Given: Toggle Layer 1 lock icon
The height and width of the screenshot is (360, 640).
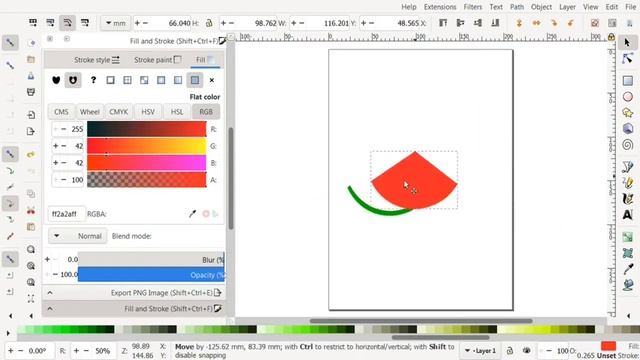Looking at the screenshot, I should click(x=509, y=350).
